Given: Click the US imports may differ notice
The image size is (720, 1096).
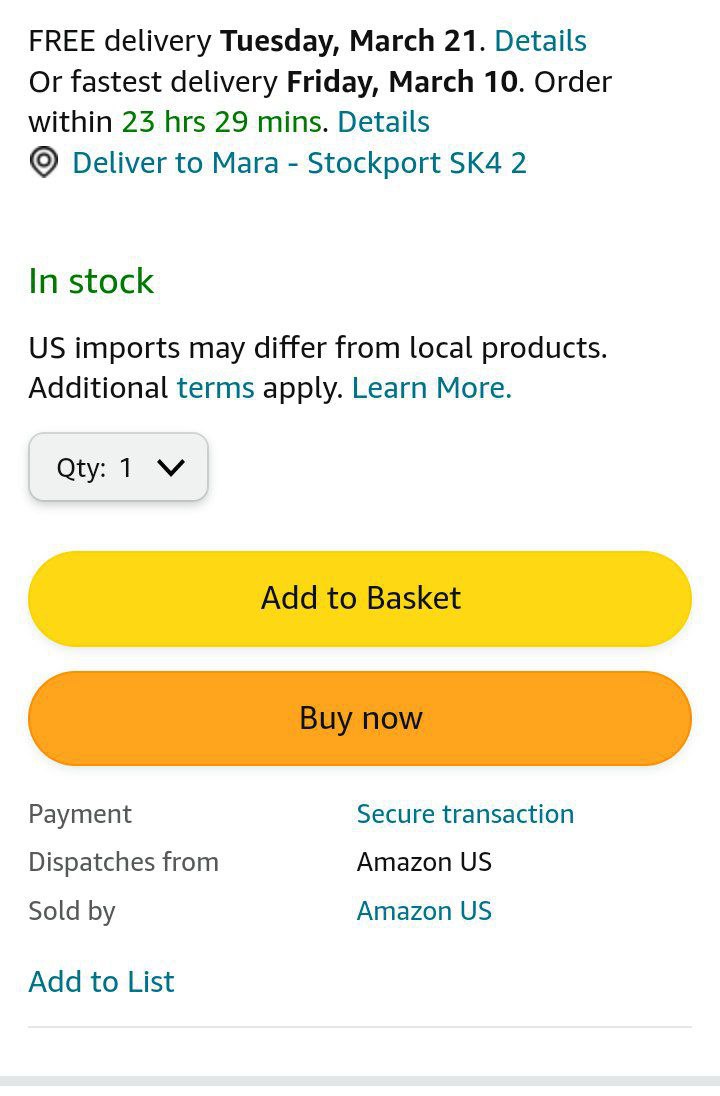Looking at the screenshot, I should tap(317, 348).
